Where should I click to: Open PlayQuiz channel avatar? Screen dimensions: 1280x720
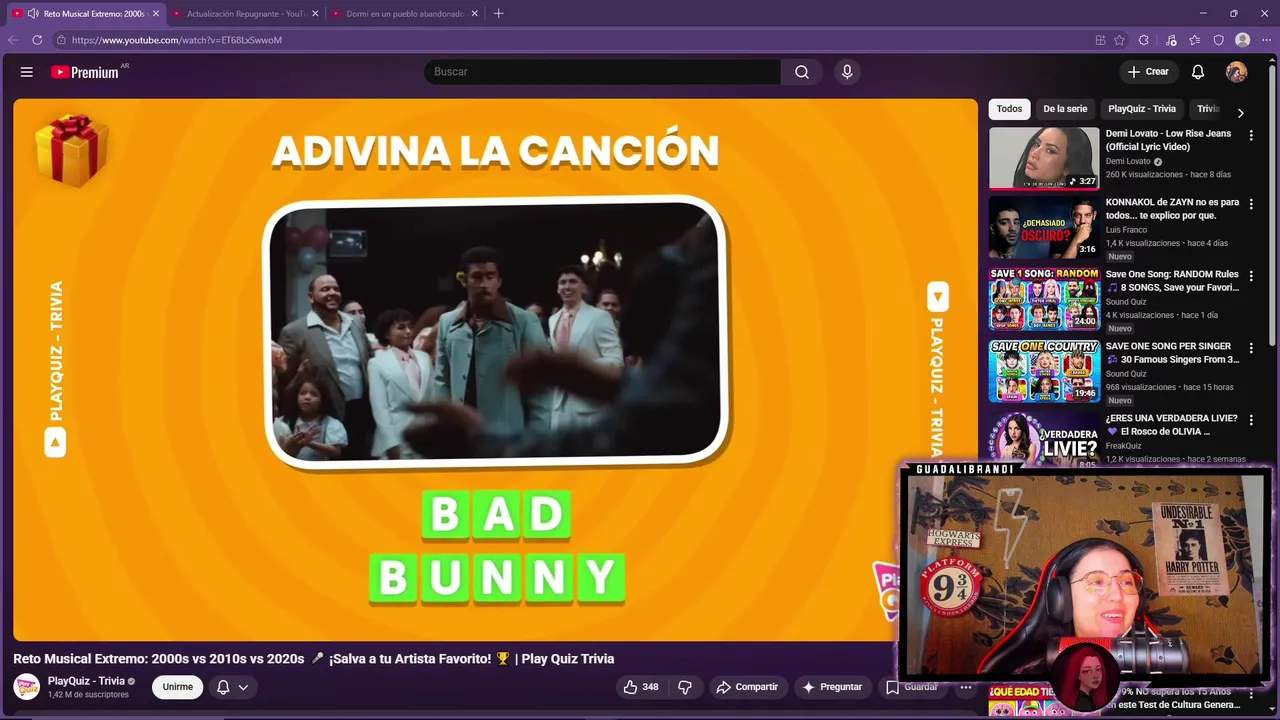[27, 687]
